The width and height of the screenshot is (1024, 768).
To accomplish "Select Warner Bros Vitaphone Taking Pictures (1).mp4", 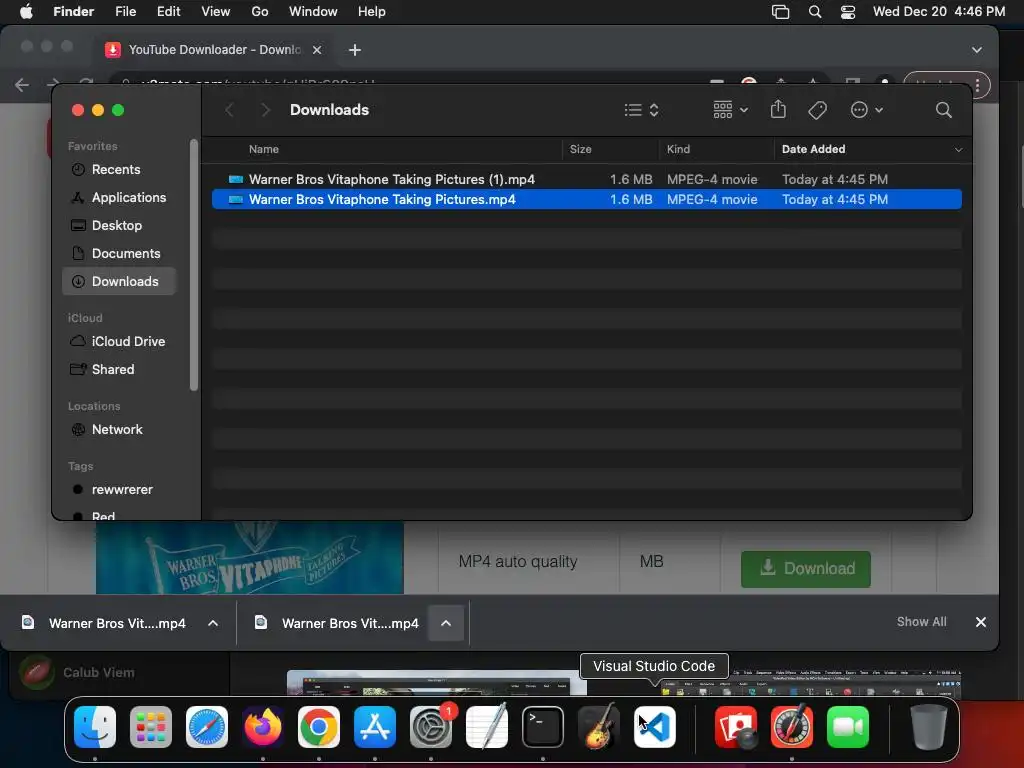I will pos(586,180).
